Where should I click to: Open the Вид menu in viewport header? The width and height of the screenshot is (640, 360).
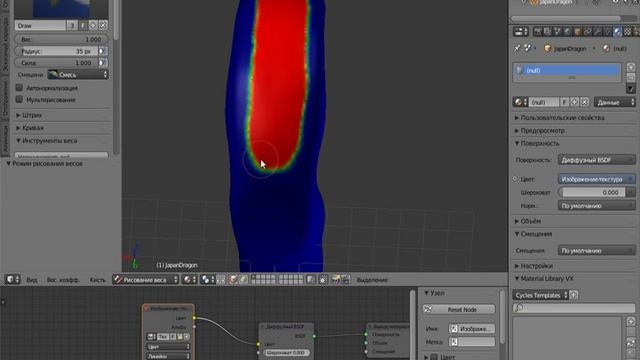(32, 280)
